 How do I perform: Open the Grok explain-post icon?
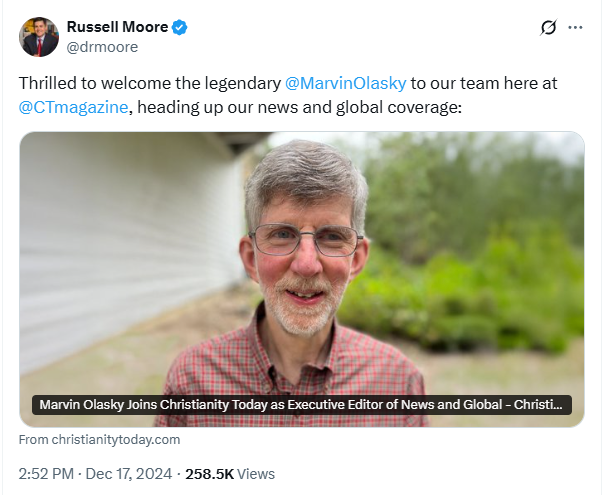(548, 27)
